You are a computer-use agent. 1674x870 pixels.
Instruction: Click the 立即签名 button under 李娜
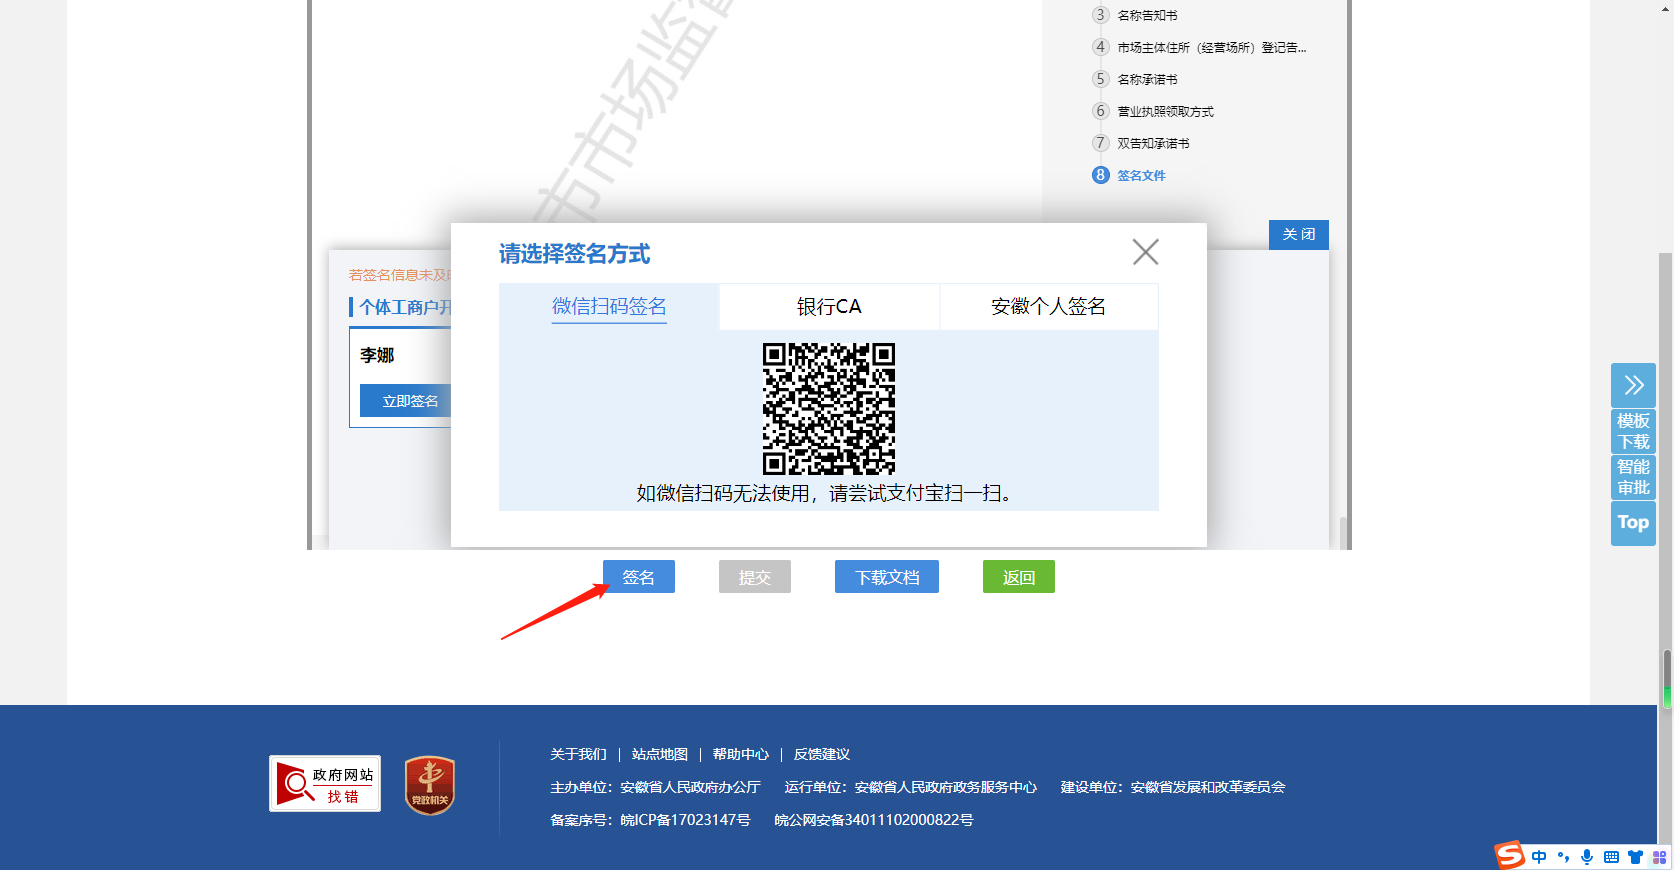408,401
